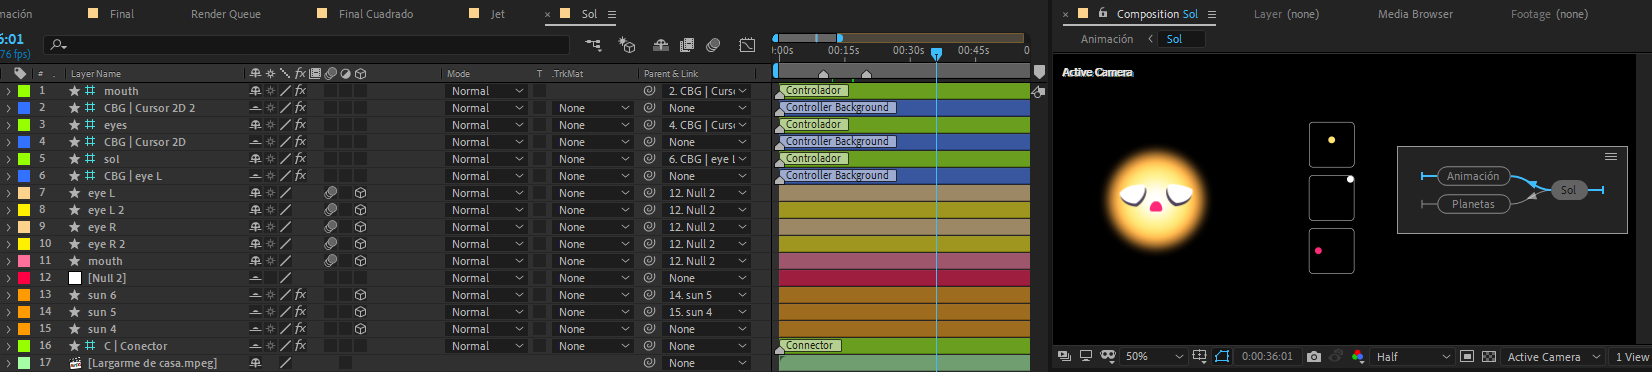1652x372 pixels.
Task: Open viewer magnification 50% dropdown
Action: [x=1155, y=357]
